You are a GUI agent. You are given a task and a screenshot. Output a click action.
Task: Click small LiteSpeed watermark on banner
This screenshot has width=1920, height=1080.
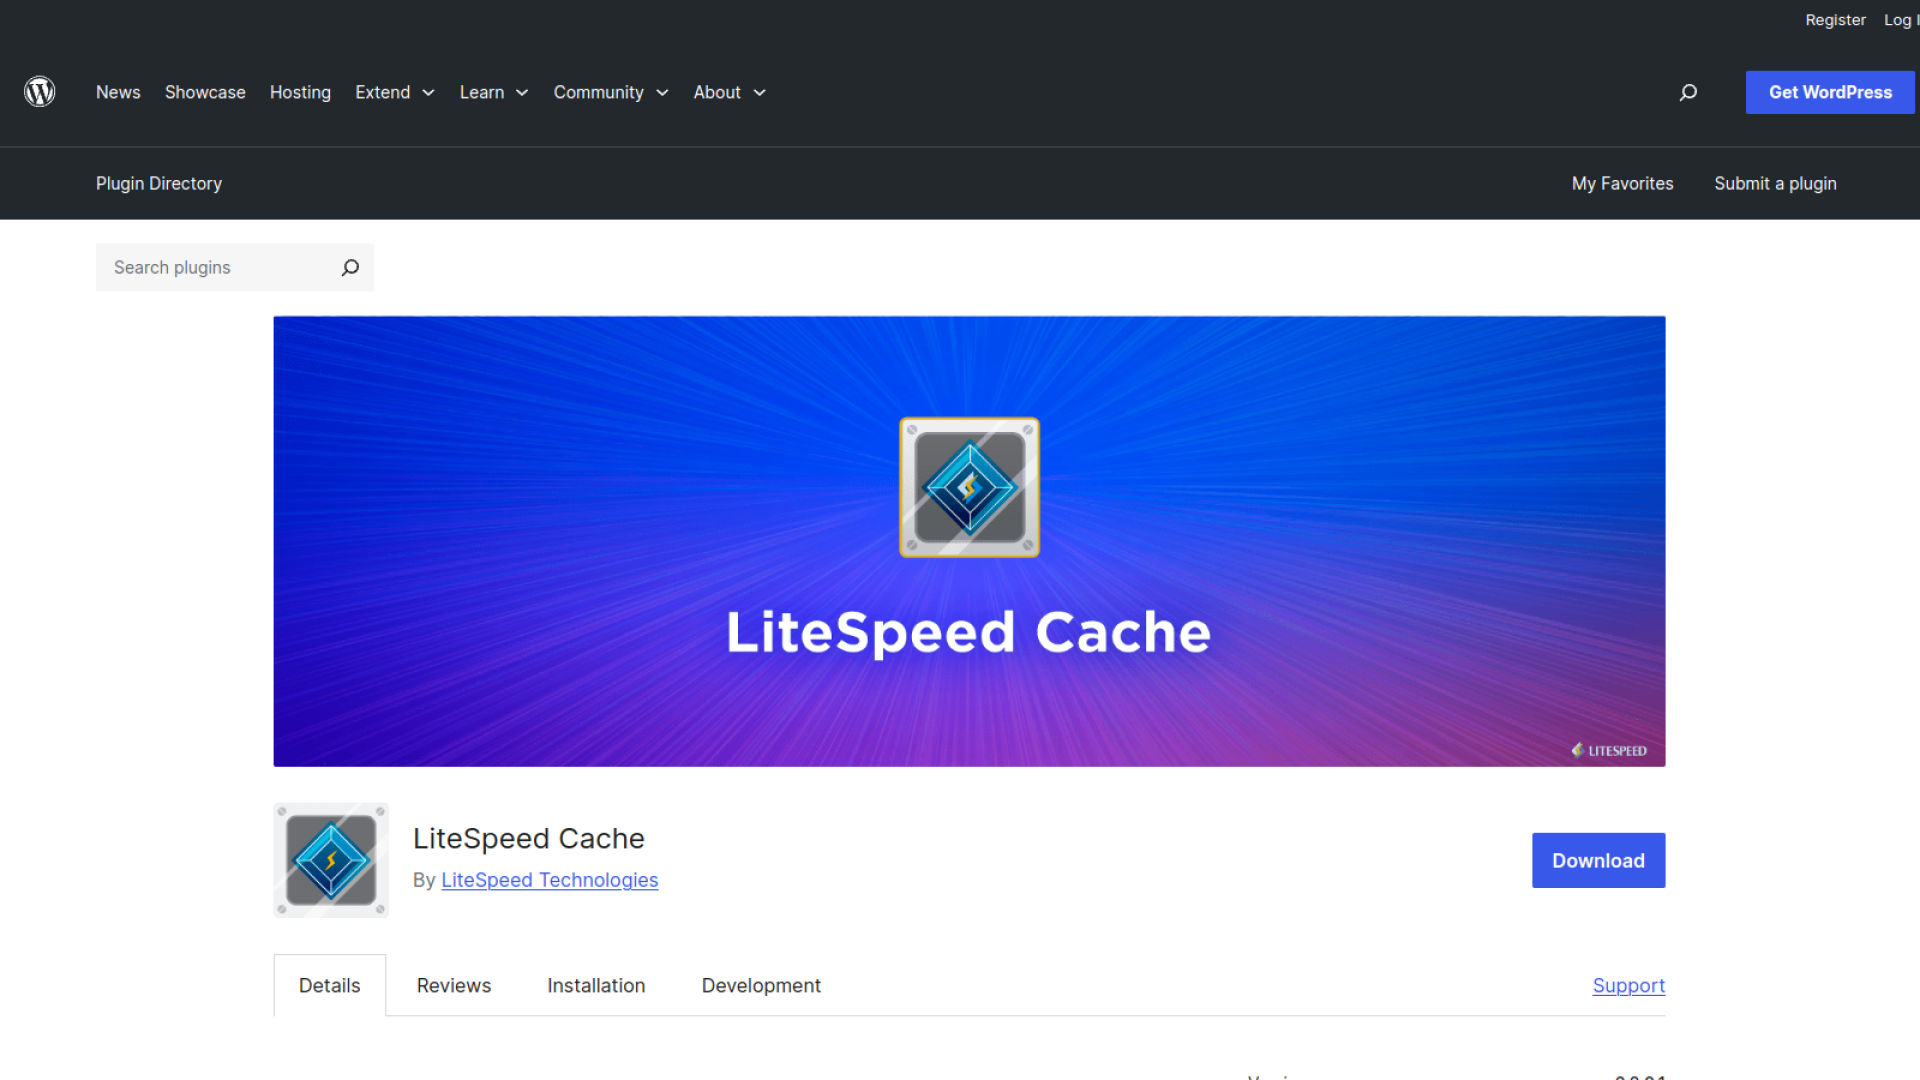[1608, 750]
